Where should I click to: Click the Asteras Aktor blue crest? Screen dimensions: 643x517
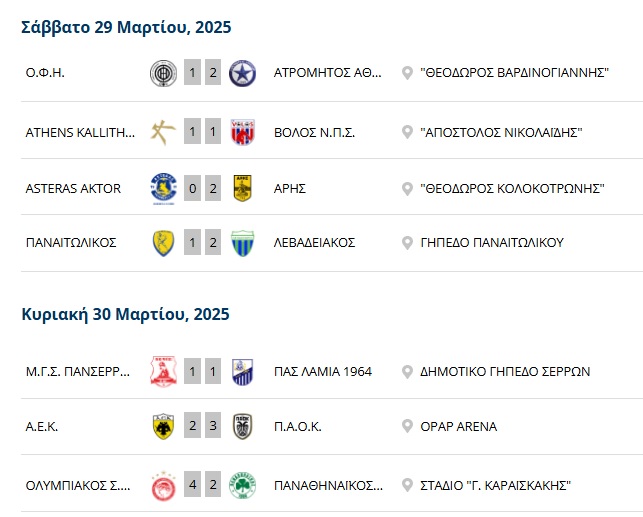click(x=163, y=189)
